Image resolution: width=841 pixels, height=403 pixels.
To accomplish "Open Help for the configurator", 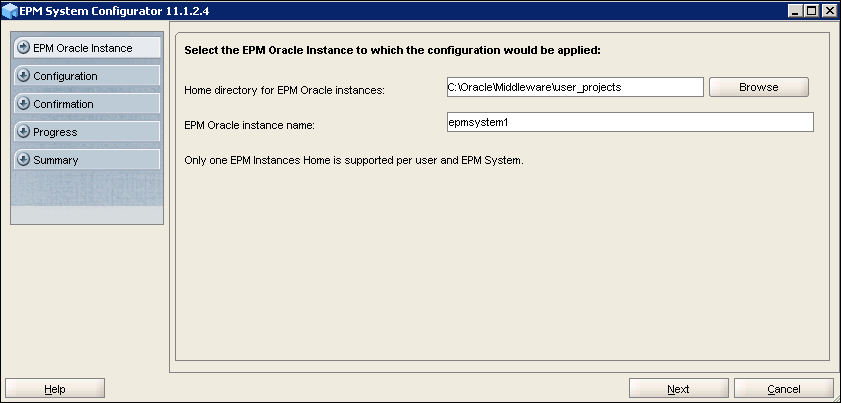I will coord(55,389).
